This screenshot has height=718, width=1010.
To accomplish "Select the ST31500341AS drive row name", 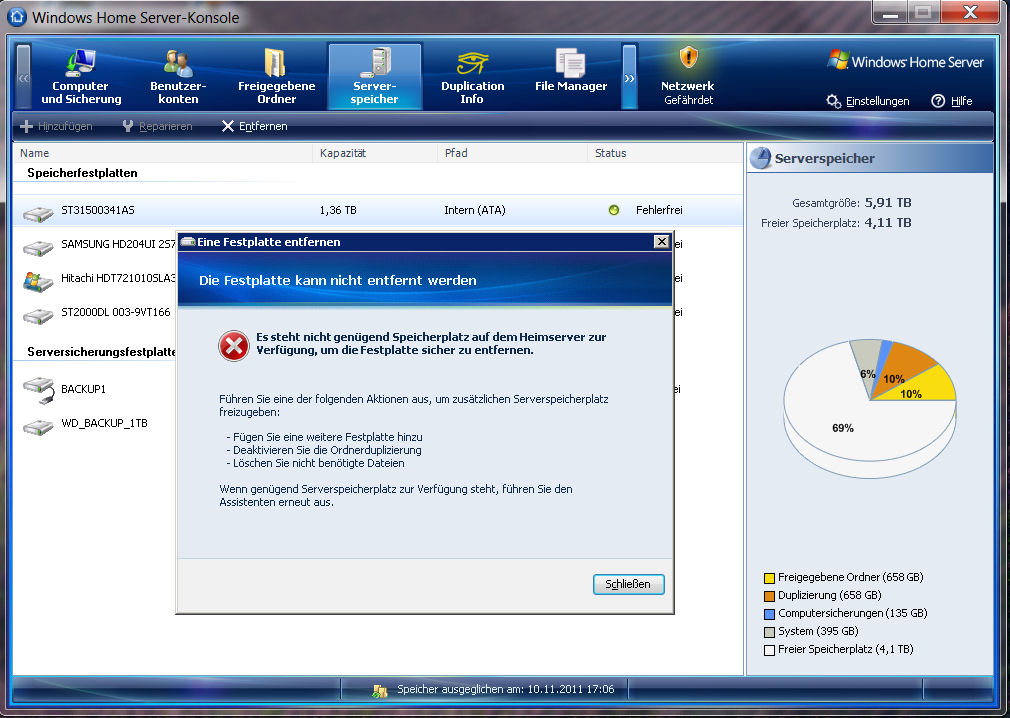I will 98,210.
